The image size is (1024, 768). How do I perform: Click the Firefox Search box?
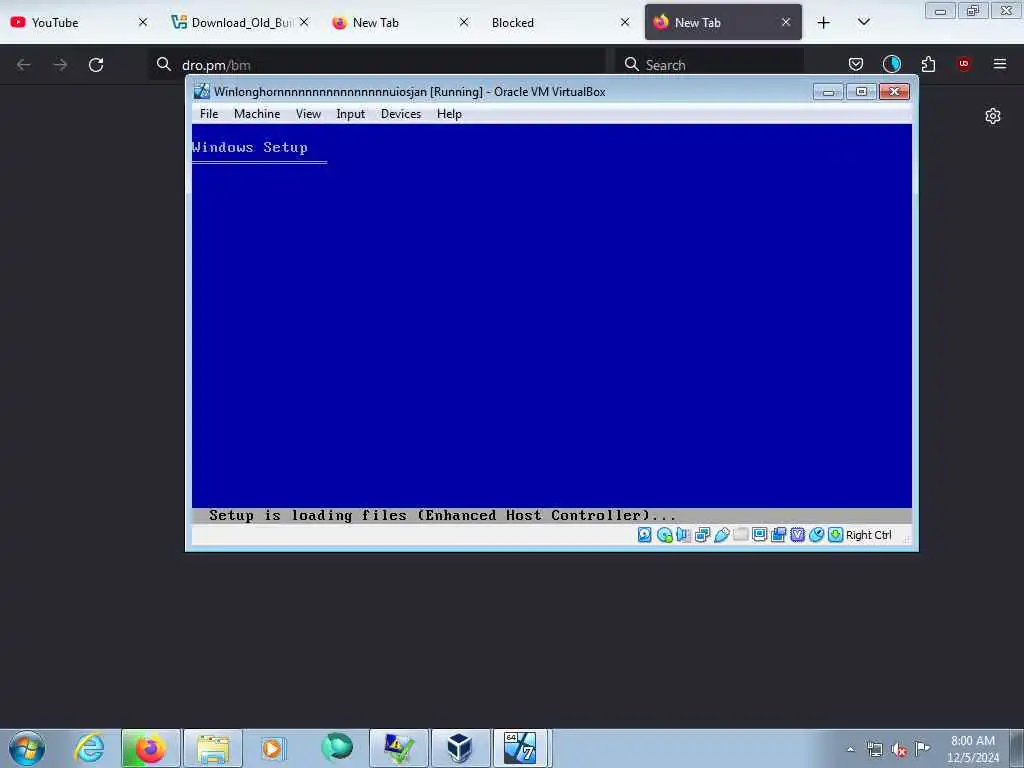[x=709, y=65]
